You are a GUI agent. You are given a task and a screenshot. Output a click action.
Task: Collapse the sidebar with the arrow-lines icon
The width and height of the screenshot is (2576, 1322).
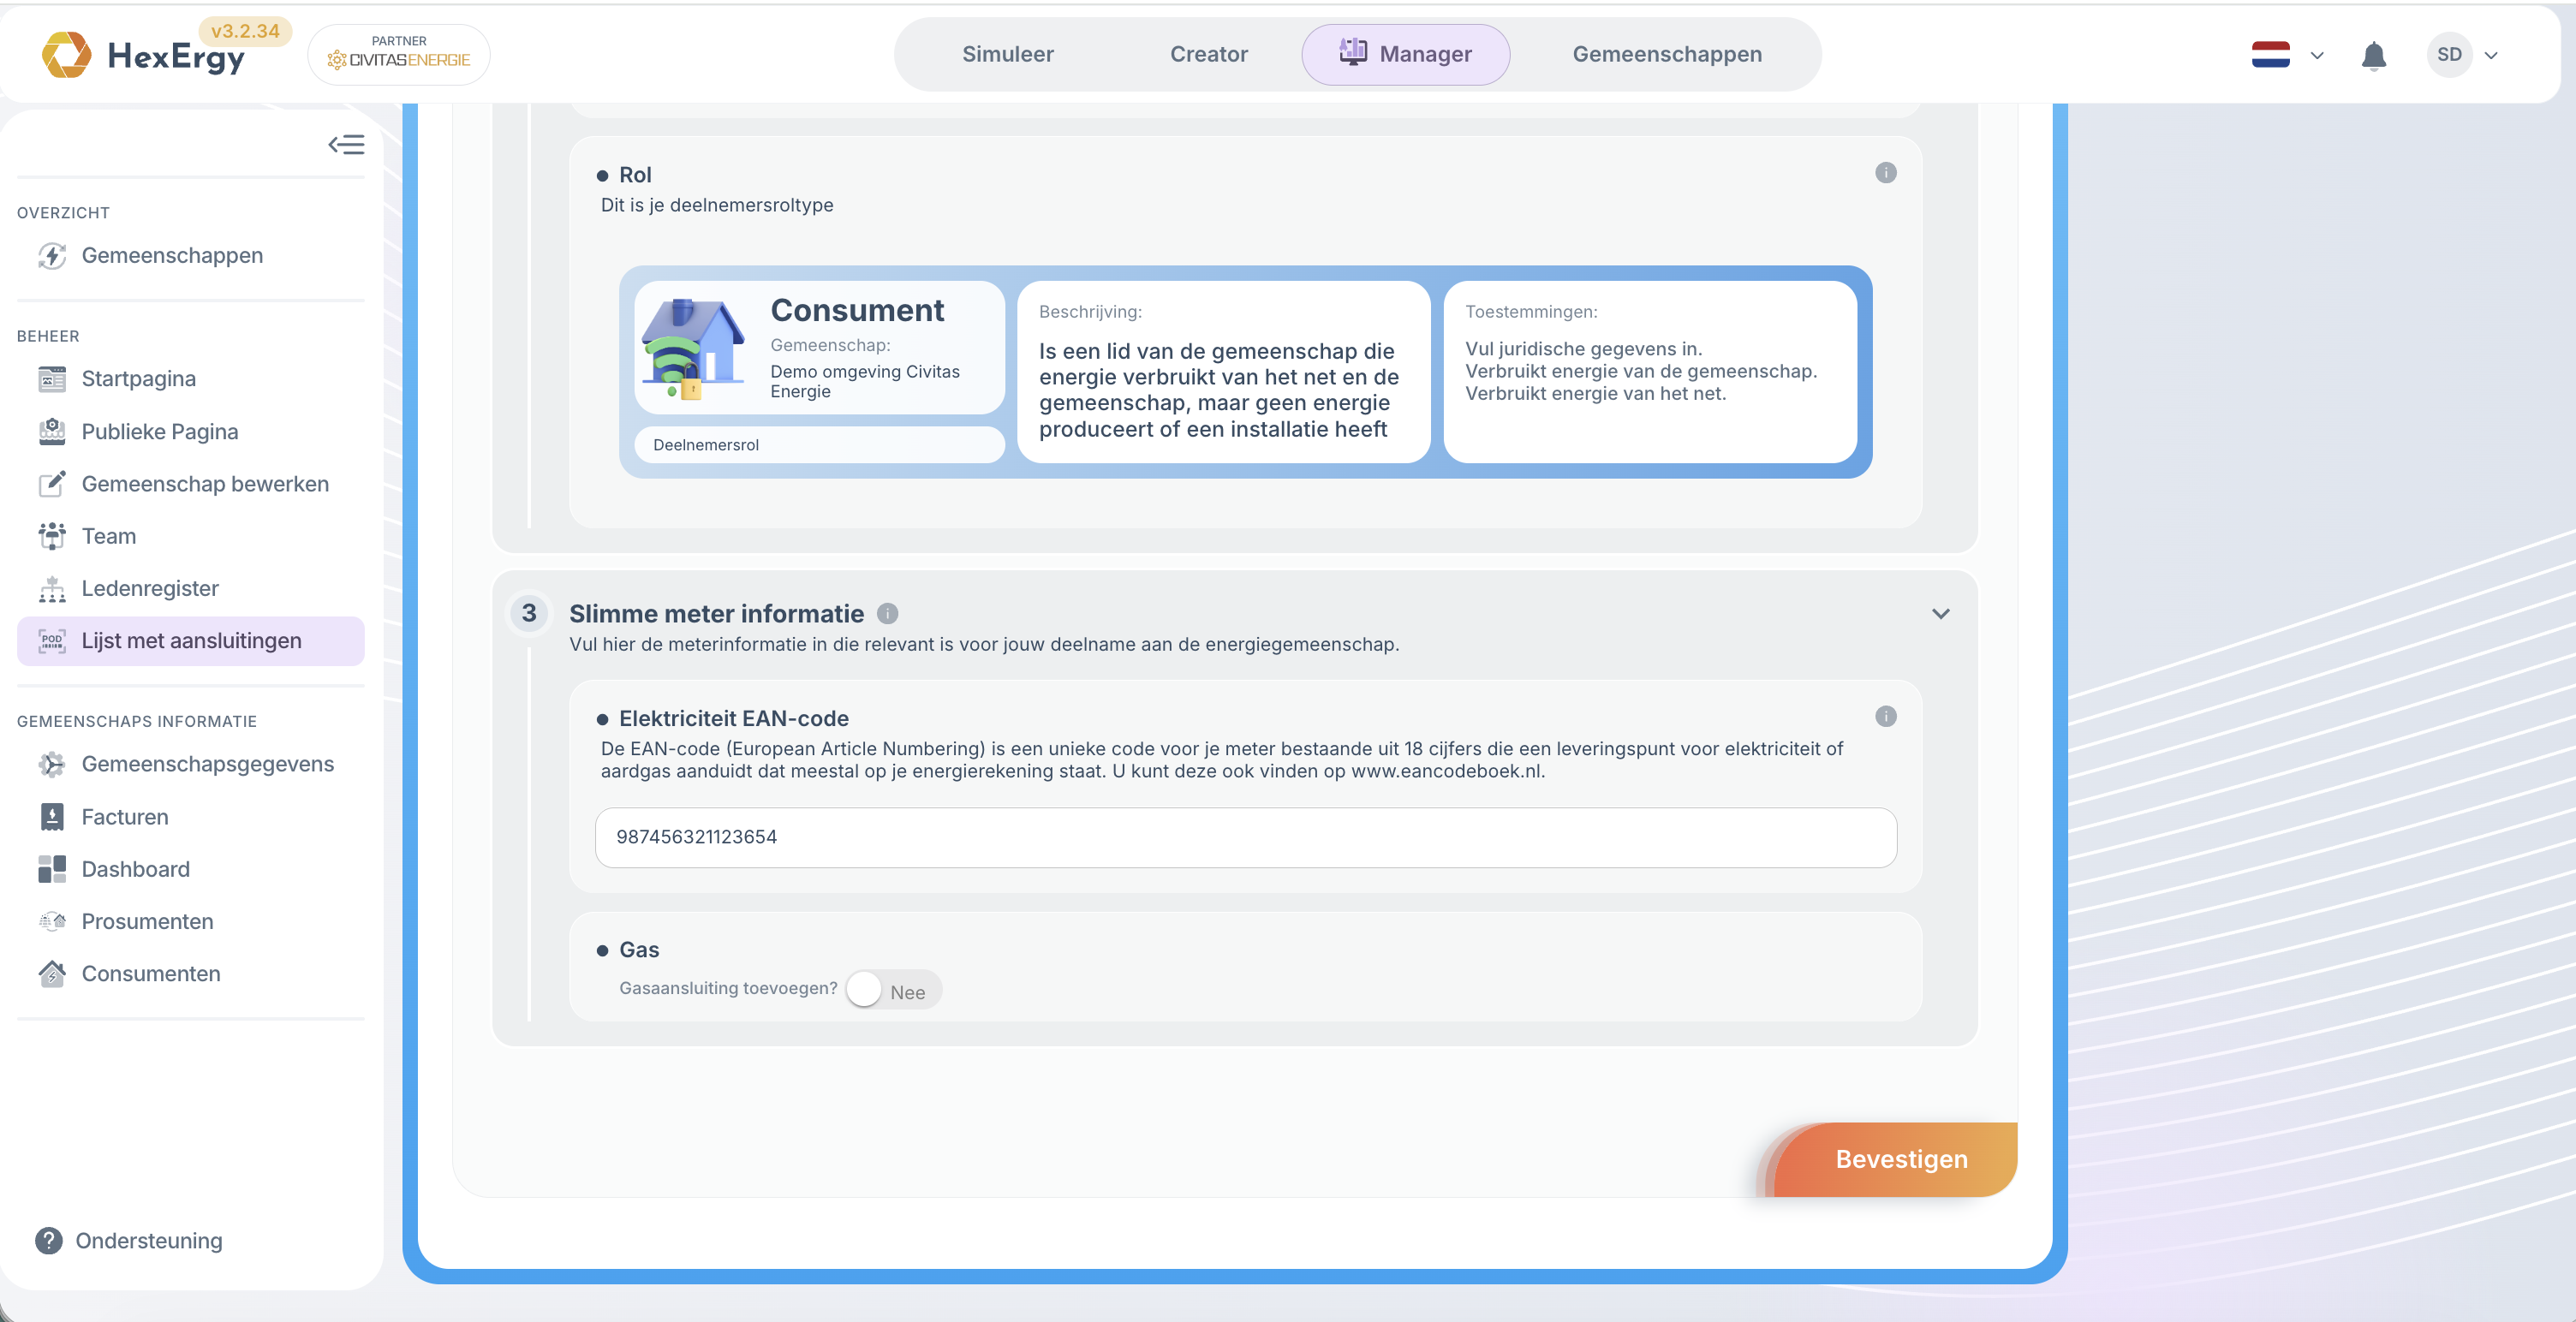(346, 145)
